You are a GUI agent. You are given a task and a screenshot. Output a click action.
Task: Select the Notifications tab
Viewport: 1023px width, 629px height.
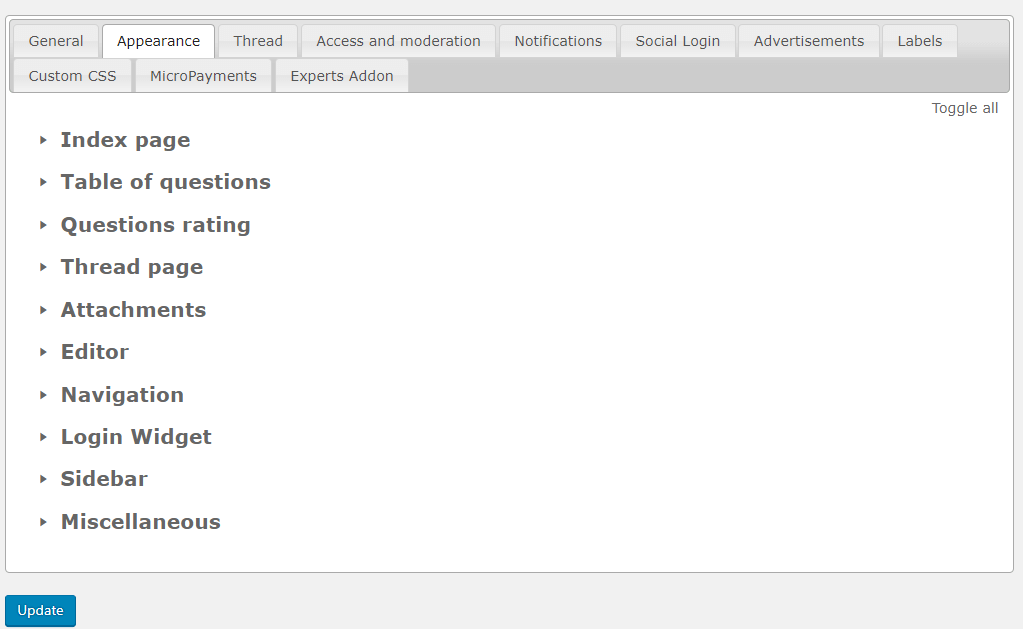558,41
